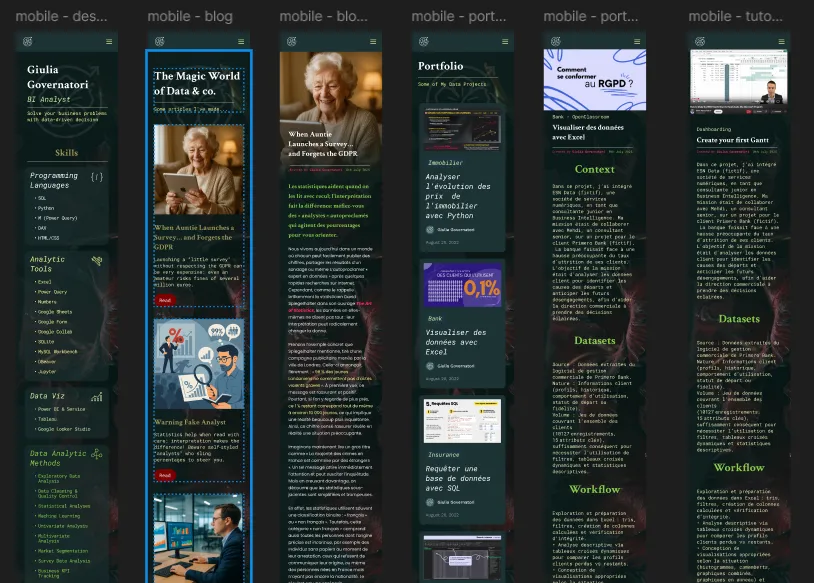Click logo icon in the Portfolio frame header
The width and height of the screenshot is (814, 583).
pos(424,41)
